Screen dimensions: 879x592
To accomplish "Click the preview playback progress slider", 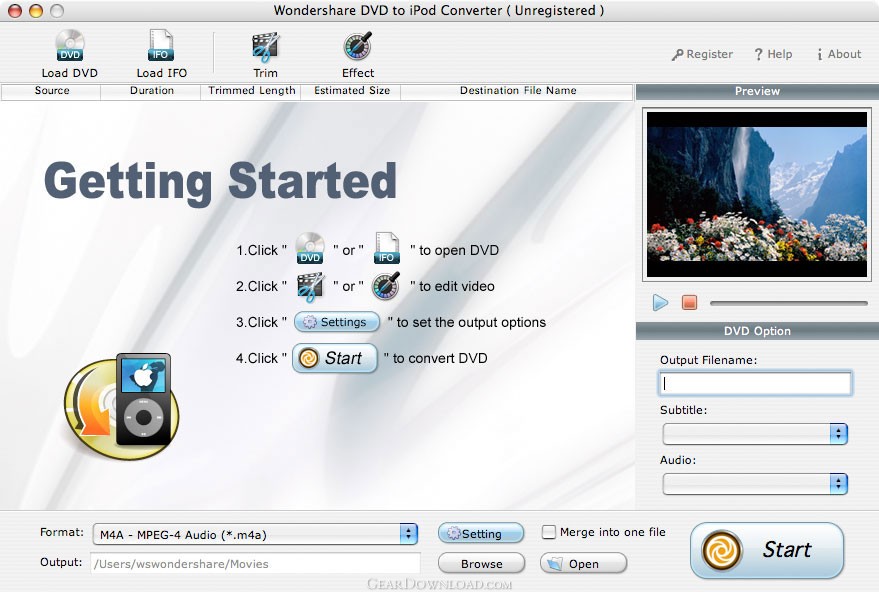I will pyautogui.click(x=789, y=303).
